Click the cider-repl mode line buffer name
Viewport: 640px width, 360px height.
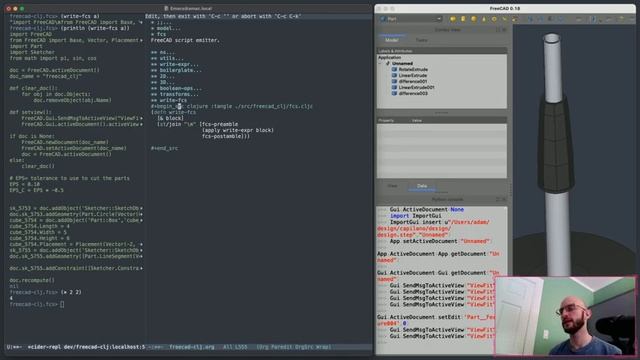(87, 347)
